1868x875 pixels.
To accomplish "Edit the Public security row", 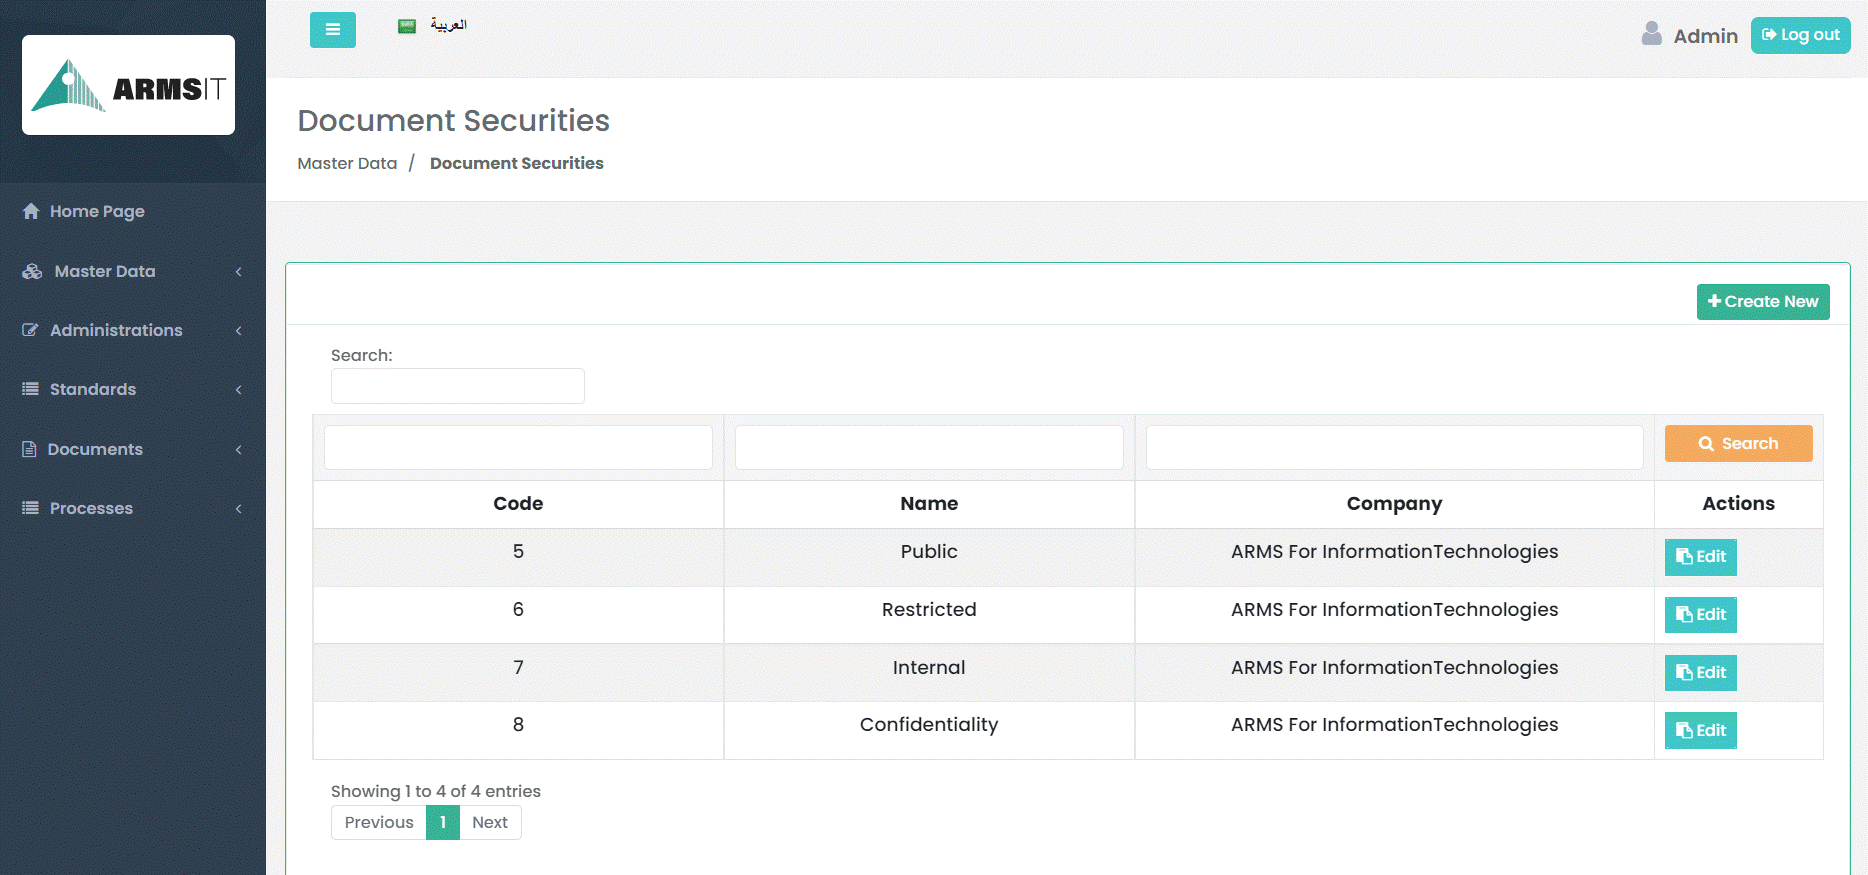I will pos(1700,557).
